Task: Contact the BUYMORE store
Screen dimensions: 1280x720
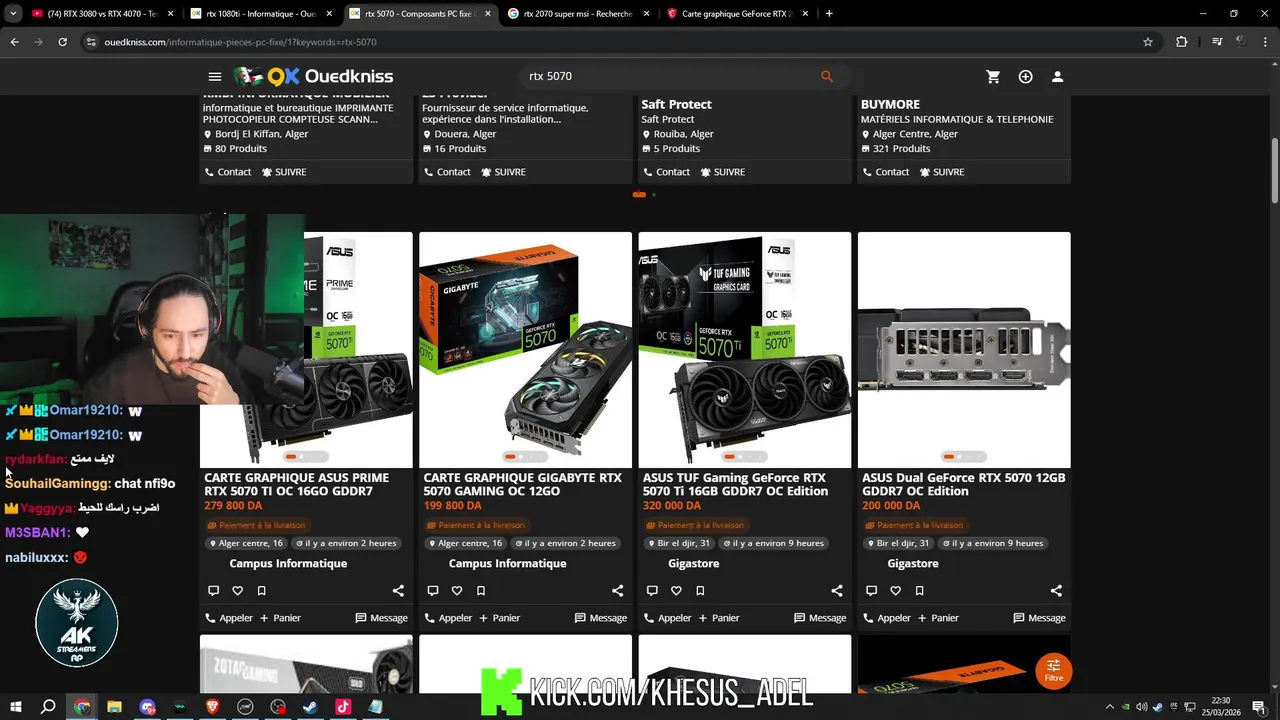Action: click(886, 172)
